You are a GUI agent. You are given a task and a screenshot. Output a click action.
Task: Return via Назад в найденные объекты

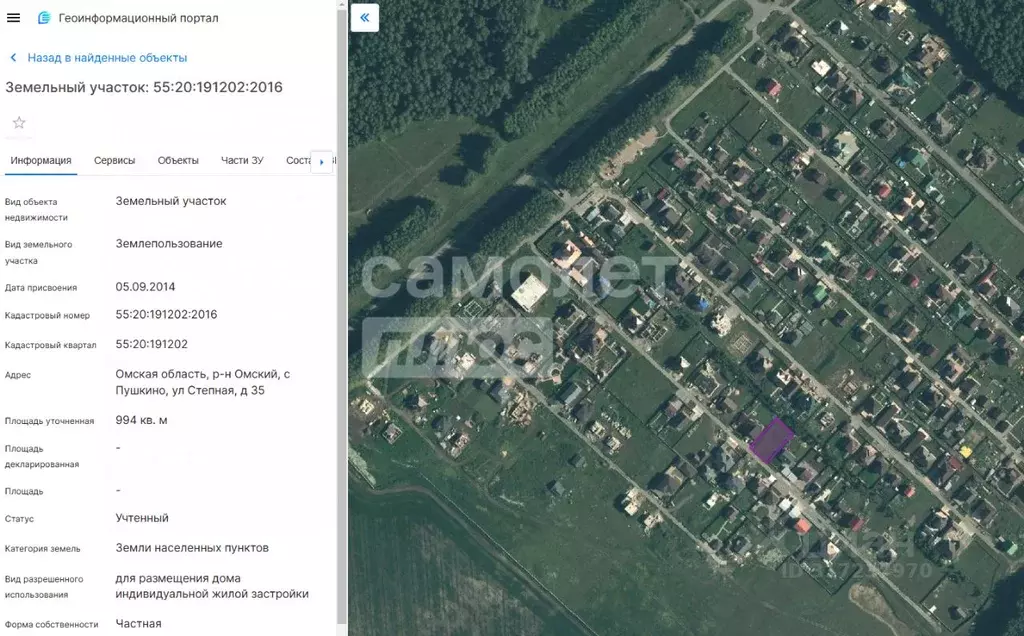pyautogui.click(x=107, y=58)
